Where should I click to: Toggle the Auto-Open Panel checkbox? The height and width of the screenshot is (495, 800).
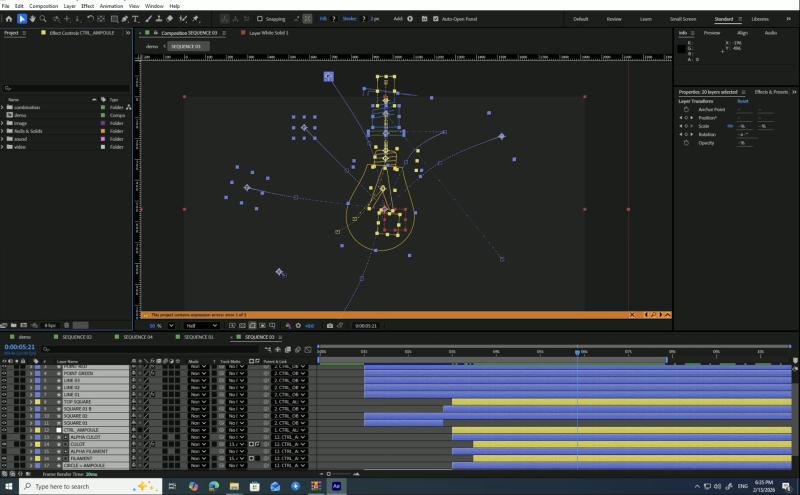click(x=436, y=19)
